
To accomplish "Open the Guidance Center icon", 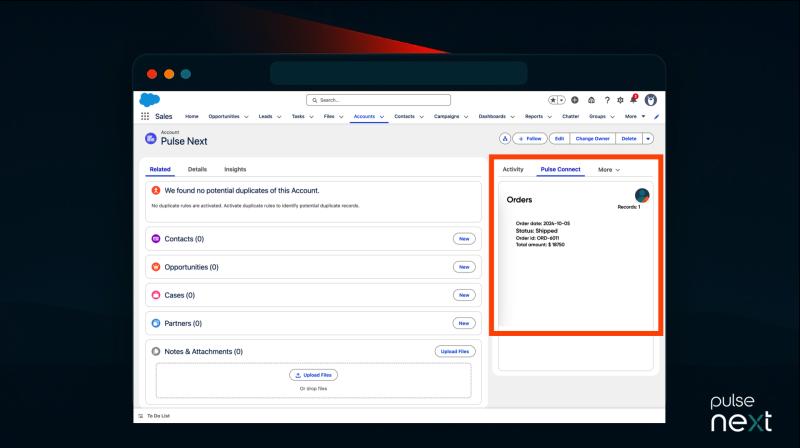I will [591, 100].
